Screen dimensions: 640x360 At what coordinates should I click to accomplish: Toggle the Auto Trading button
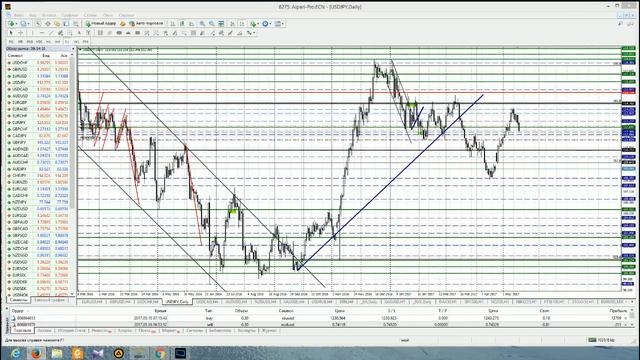pos(146,24)
